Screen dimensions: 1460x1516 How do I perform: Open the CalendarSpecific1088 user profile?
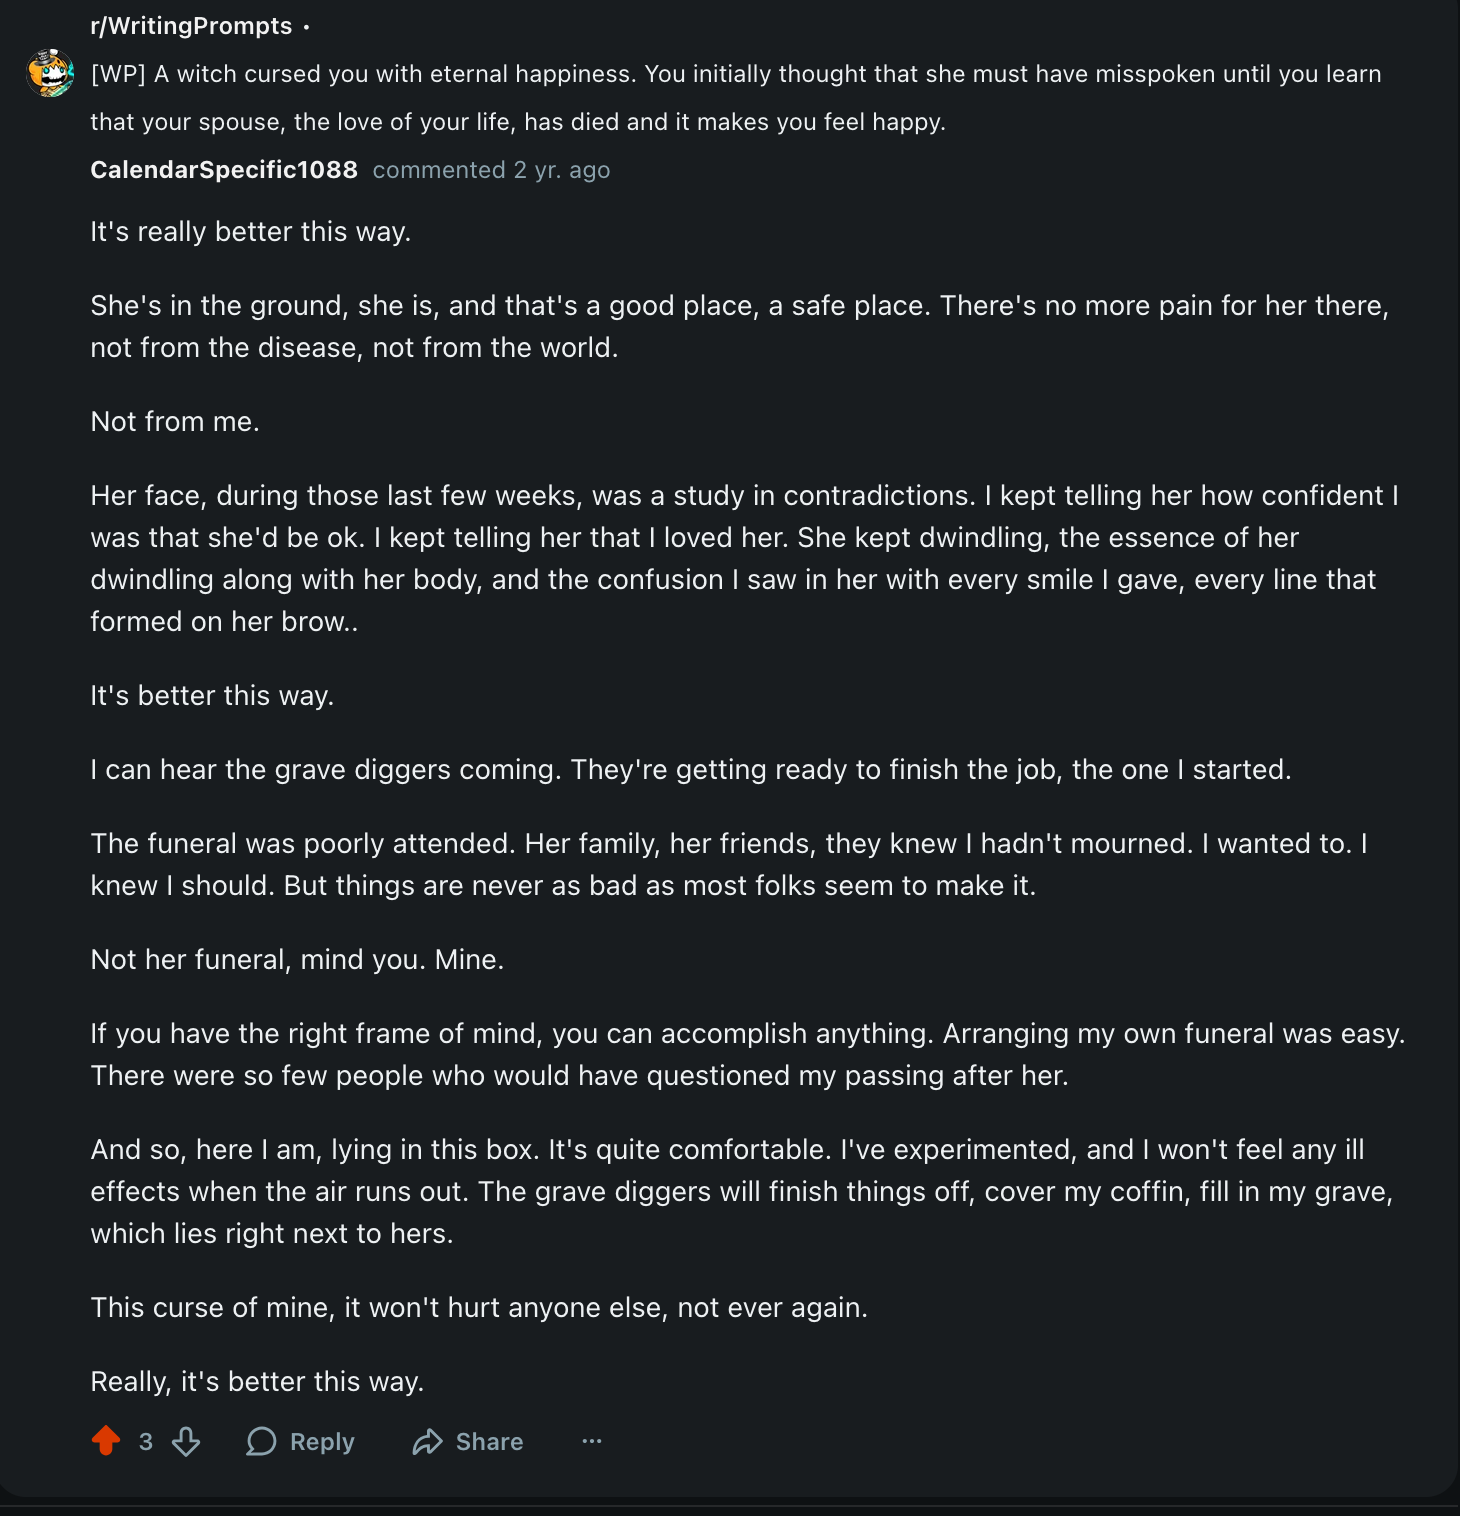pyautogui.click(x=224, y=170)
